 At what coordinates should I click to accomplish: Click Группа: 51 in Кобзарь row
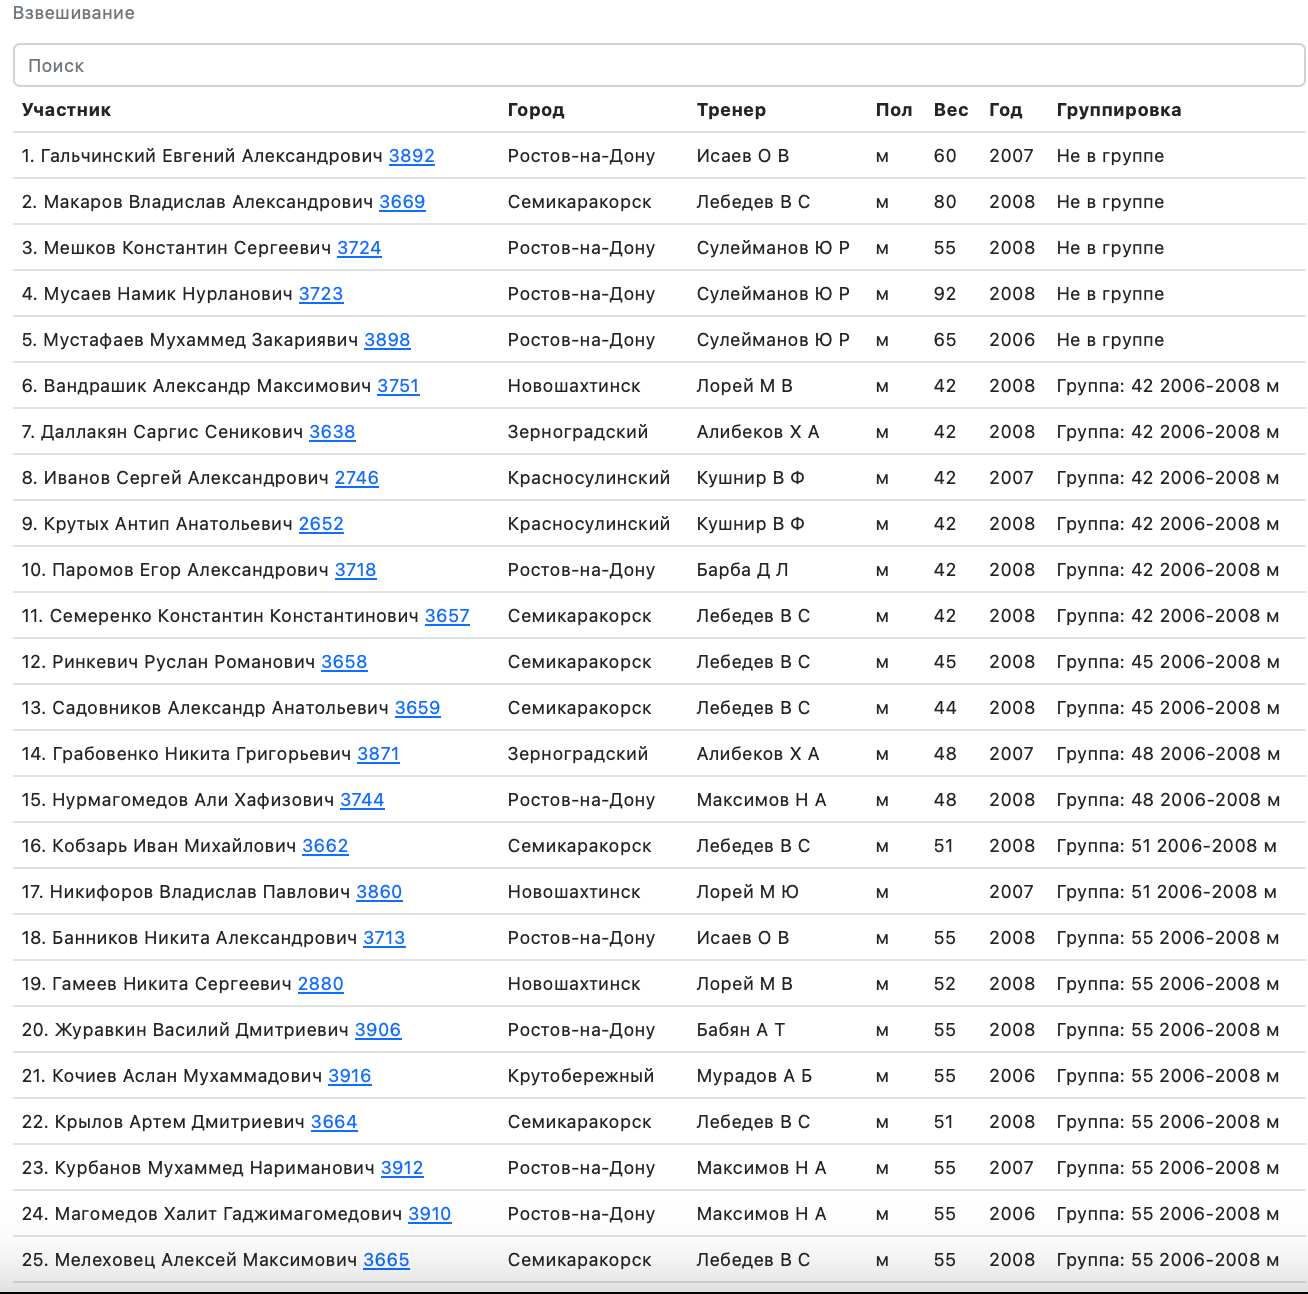pyautogui.click(x=1167, y=846)
